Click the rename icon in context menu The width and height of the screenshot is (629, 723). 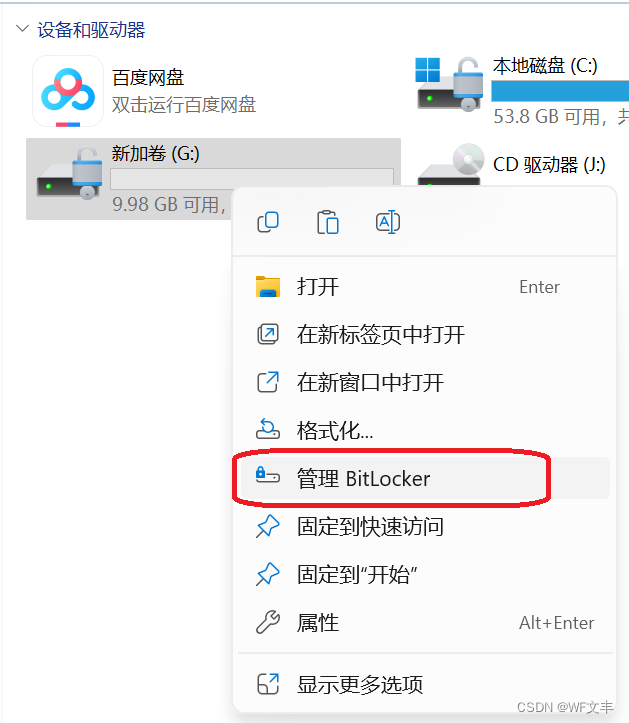click(x=388, y=222)
